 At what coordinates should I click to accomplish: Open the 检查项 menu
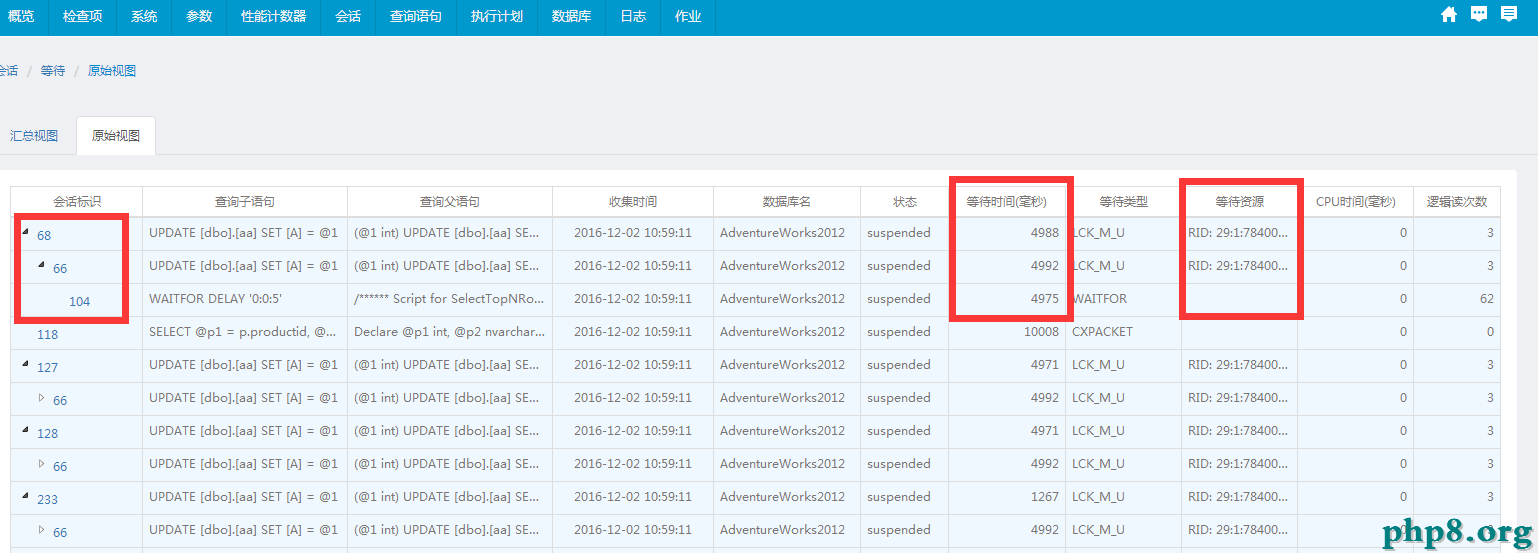point(82,17)
